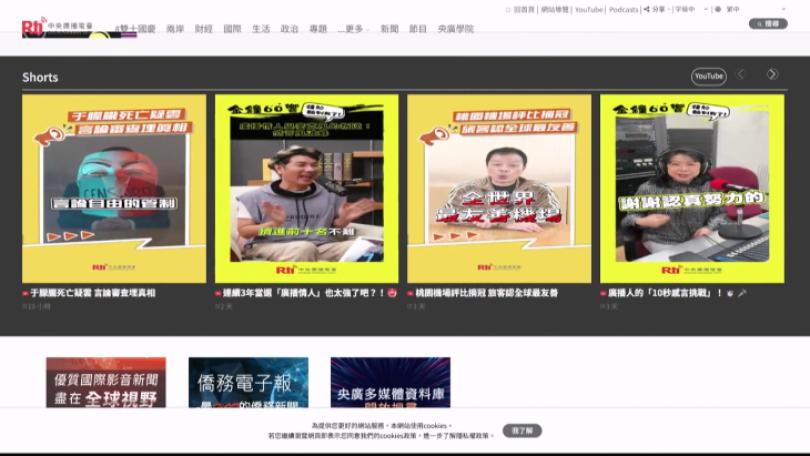Click the globe language icon
The width and height of the screenshot is (810, 456).
coord(717,9)
